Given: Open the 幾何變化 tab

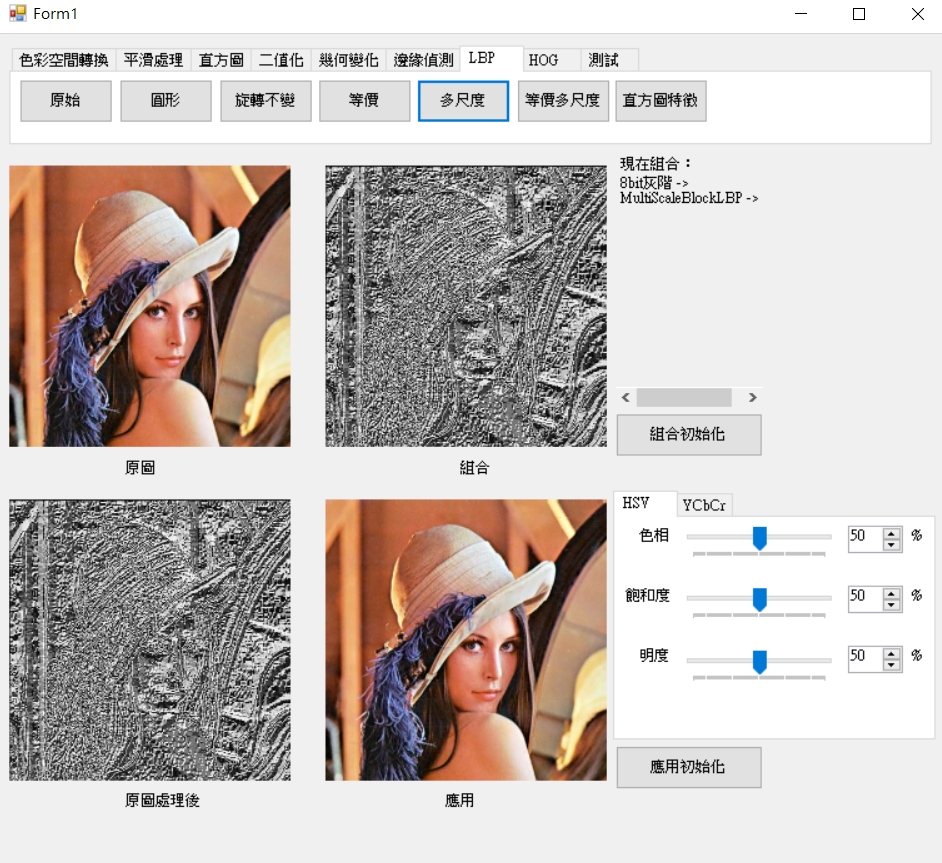Looking at the screenshot, I should coord(348,60).
